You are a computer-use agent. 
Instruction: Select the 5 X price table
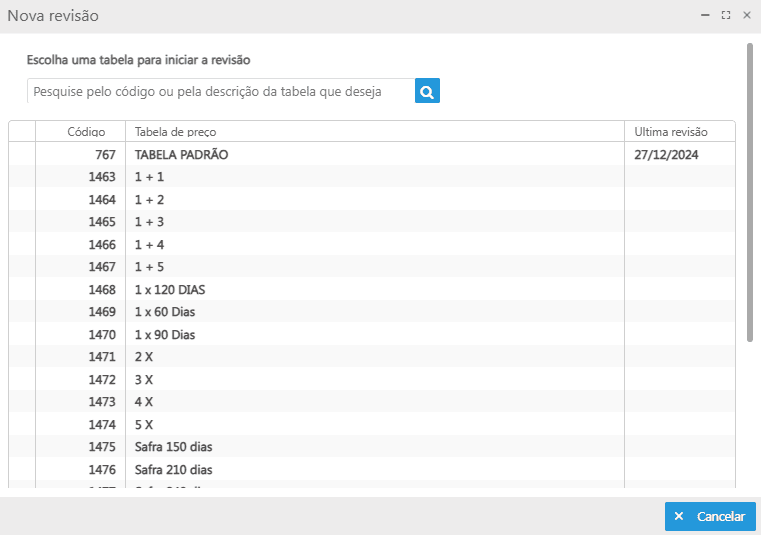click(x=372, y=424)
